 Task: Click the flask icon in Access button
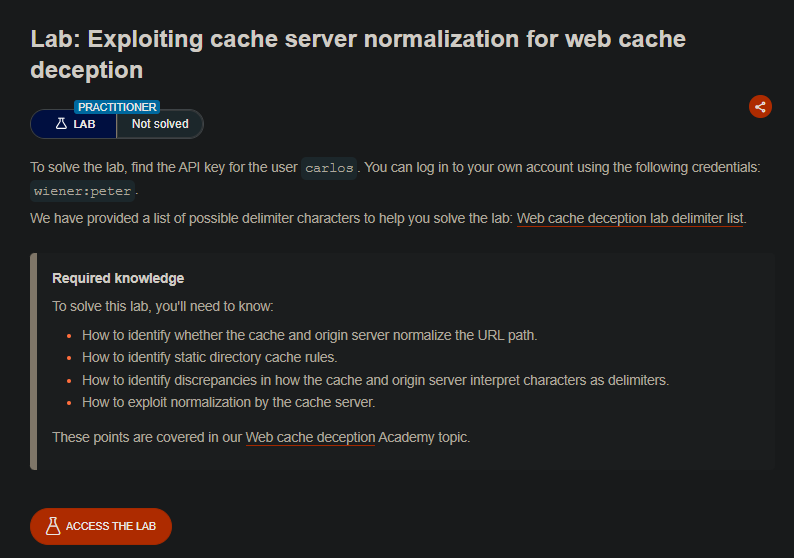53,526
